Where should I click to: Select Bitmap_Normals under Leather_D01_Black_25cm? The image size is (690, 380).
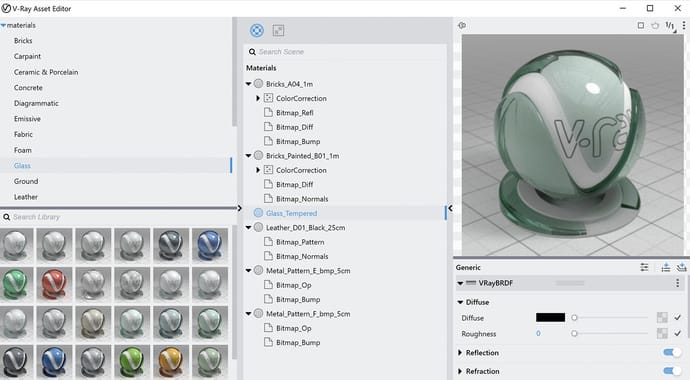click(302, 256)
